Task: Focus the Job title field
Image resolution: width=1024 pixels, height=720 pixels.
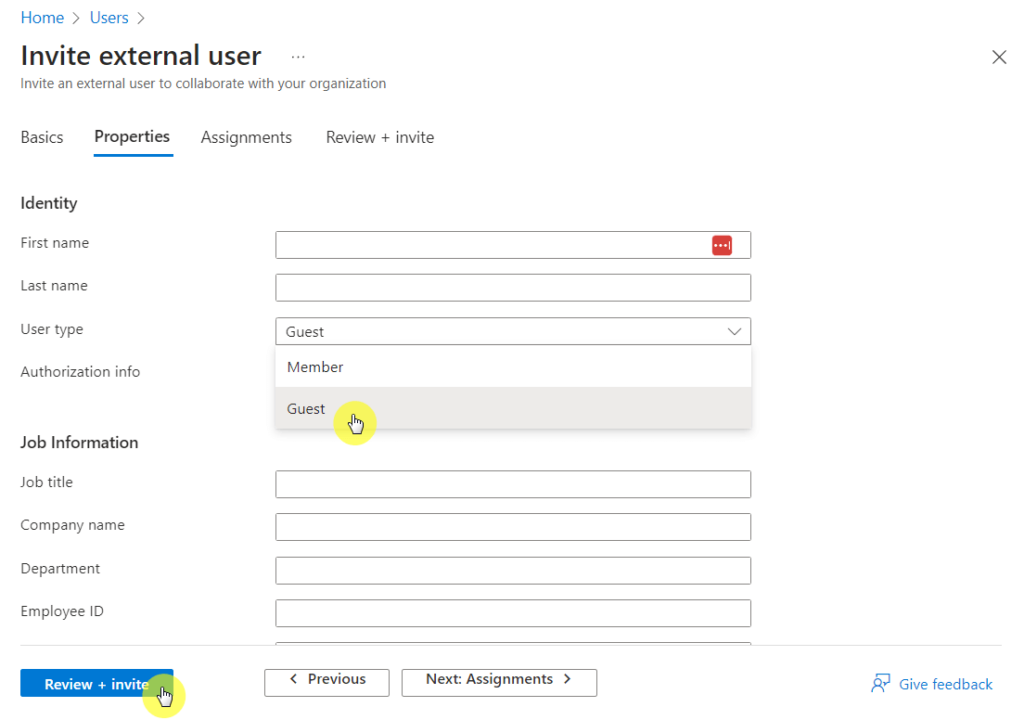Action: [513, 484]
